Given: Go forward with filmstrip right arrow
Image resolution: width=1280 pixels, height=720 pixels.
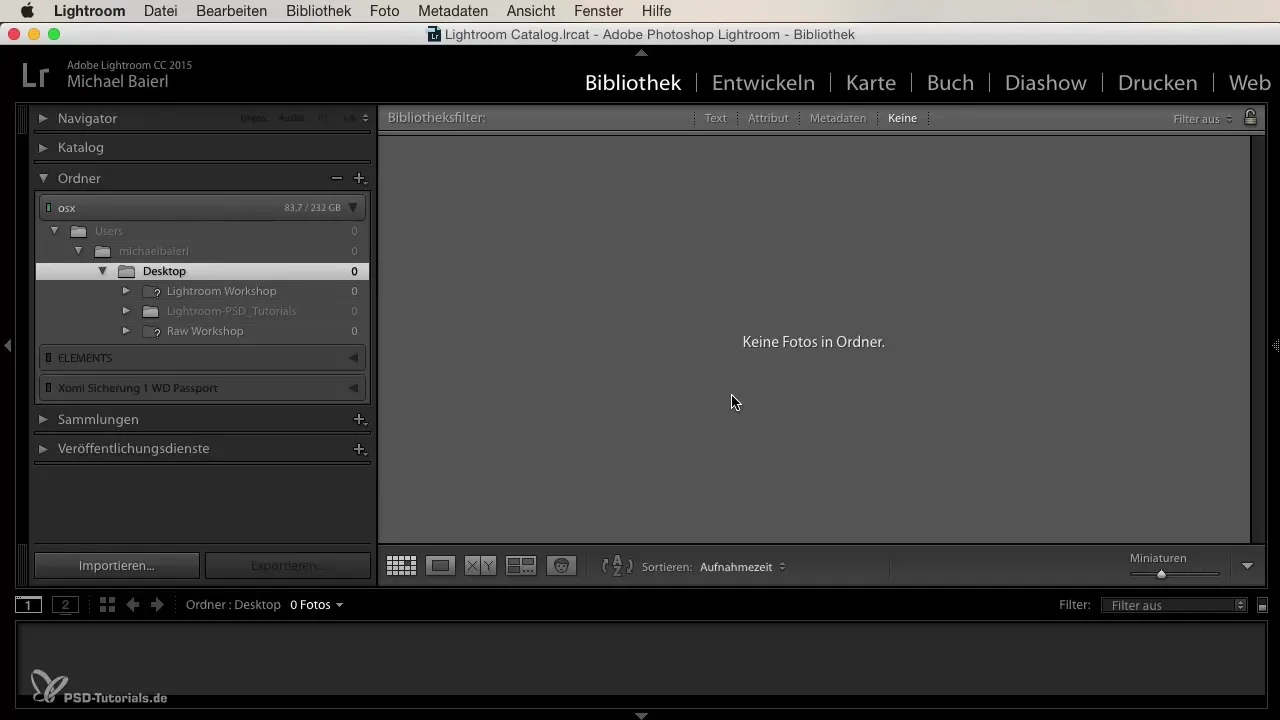Looking at the screenshot, I should [x=157, y=605].
